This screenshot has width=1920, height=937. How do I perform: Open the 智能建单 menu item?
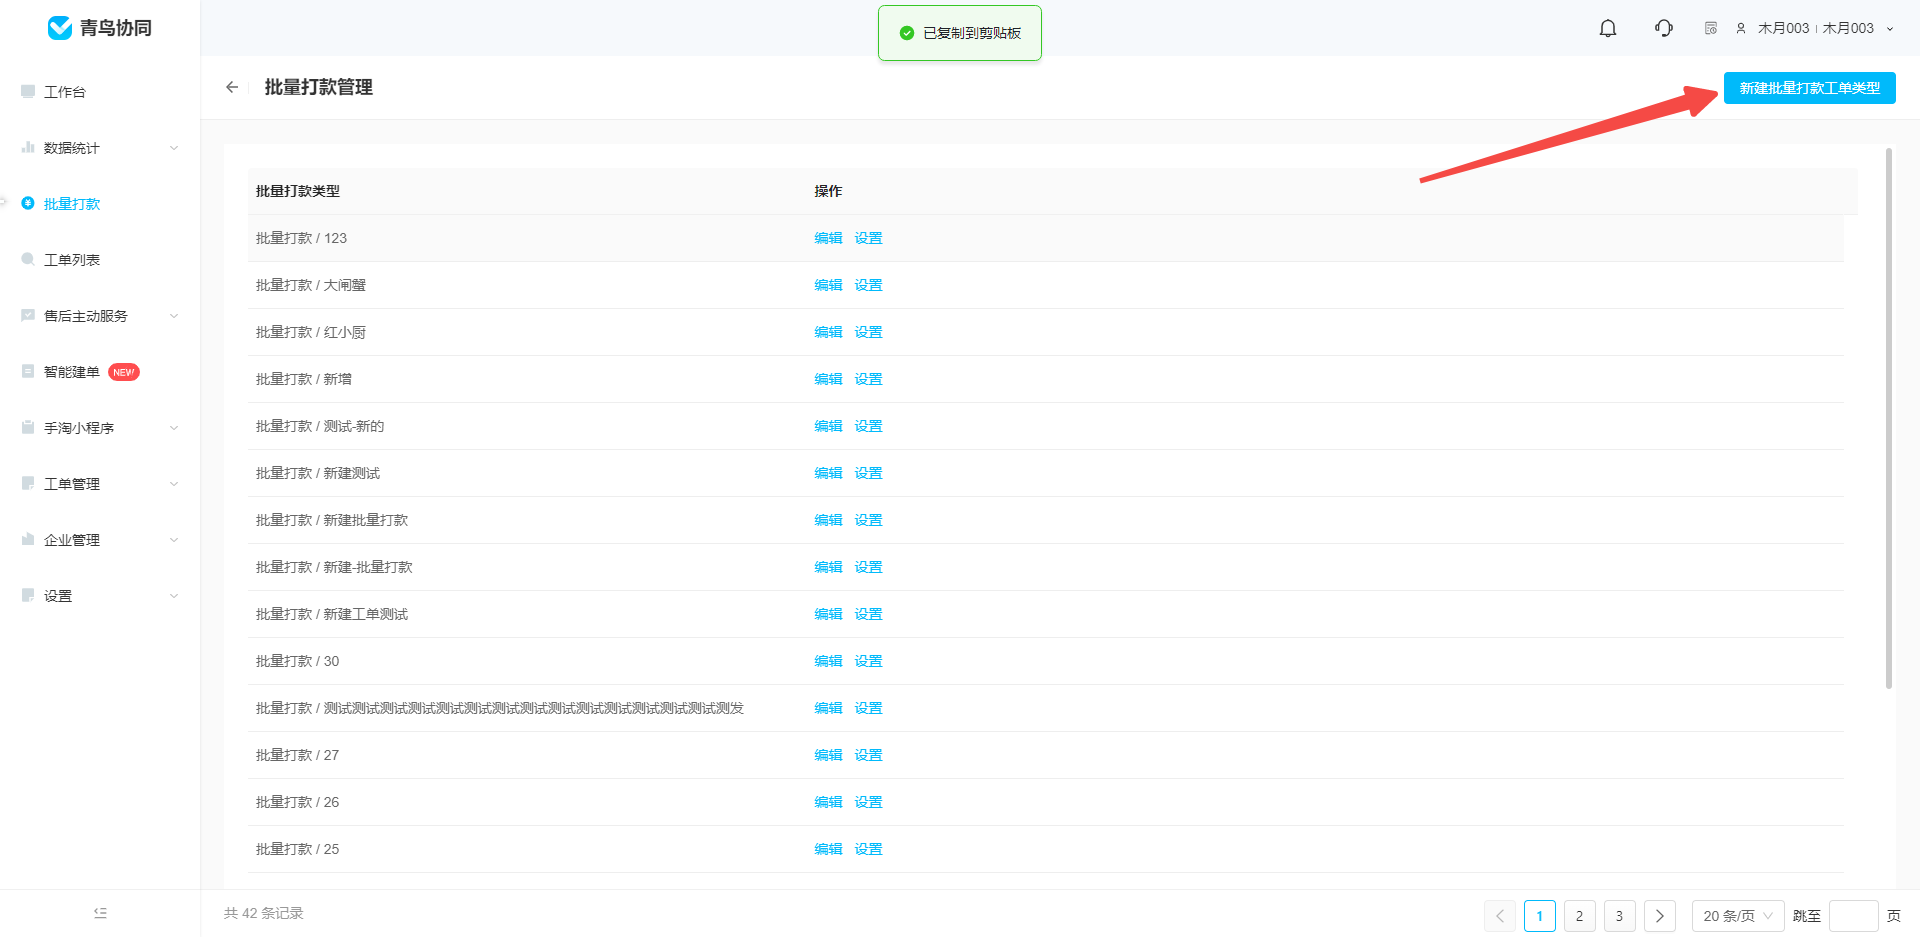click(x=72, y=372)
